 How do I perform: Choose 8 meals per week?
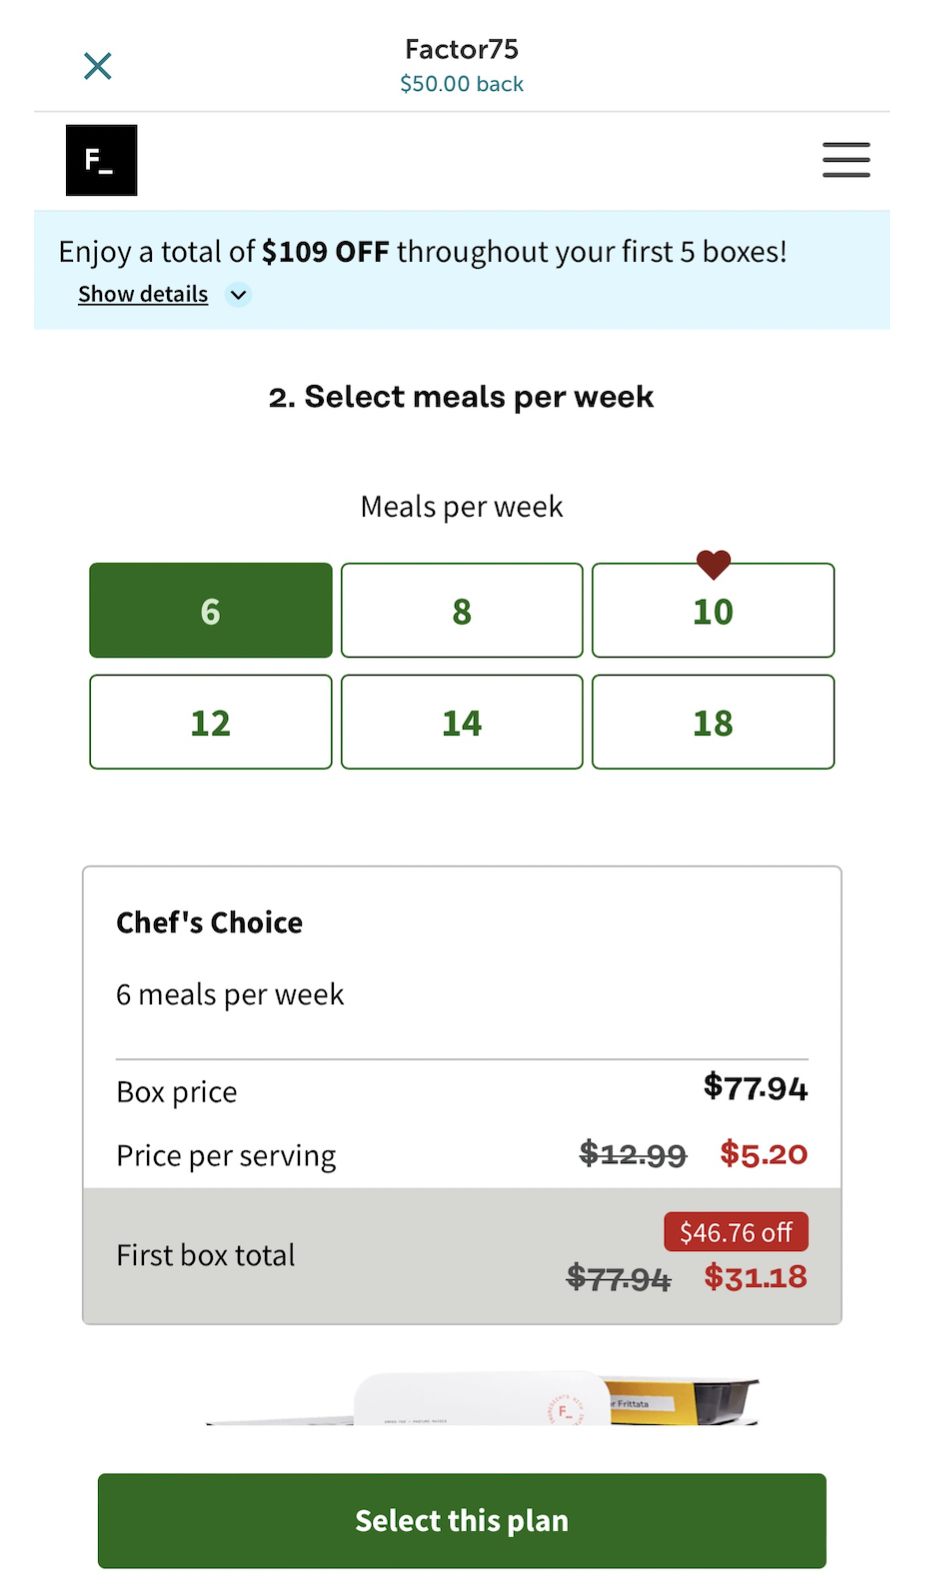461,611
